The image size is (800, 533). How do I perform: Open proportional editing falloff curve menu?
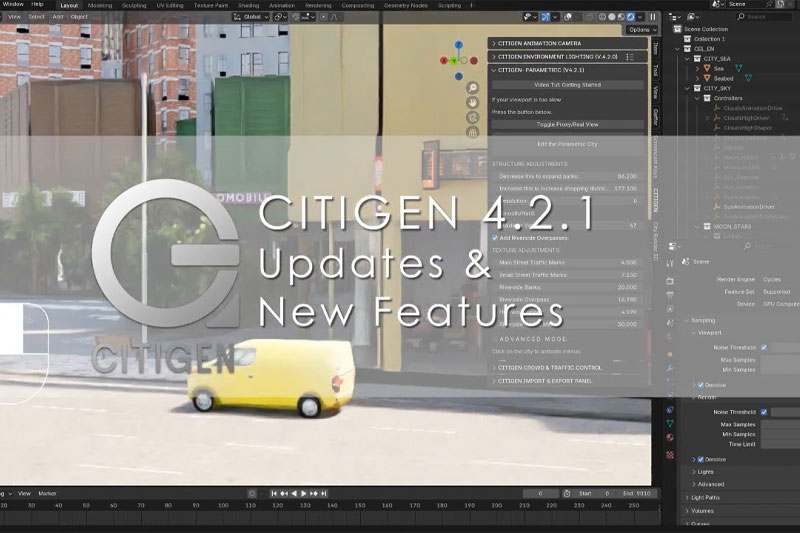(334, 17)
